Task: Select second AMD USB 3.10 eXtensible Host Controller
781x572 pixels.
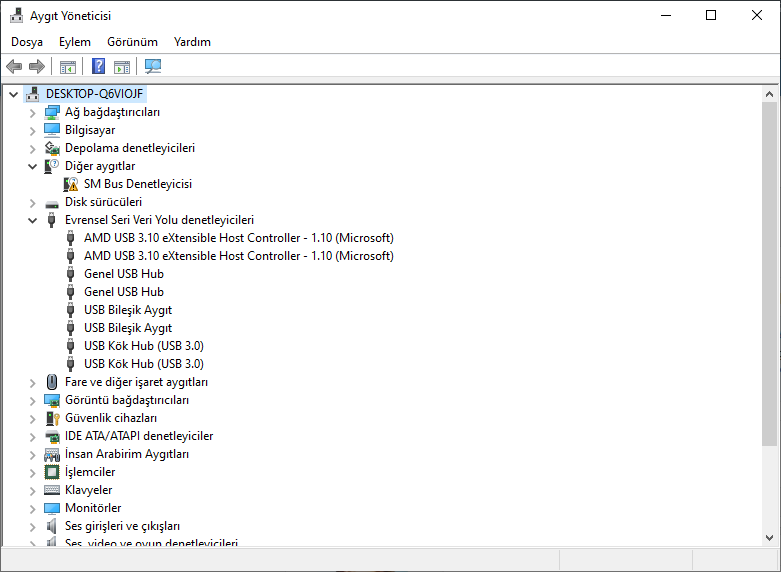Action: coord(239,256)
